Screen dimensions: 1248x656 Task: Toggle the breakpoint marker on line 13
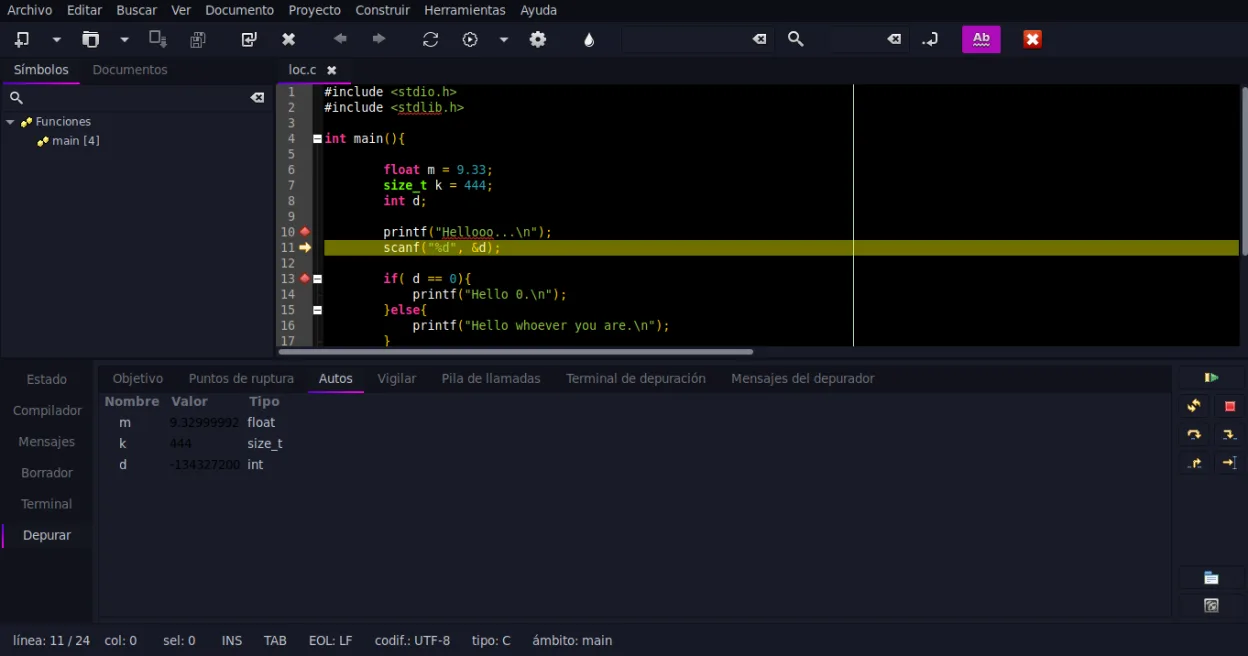pyautogui.click(x=304, y=279)
